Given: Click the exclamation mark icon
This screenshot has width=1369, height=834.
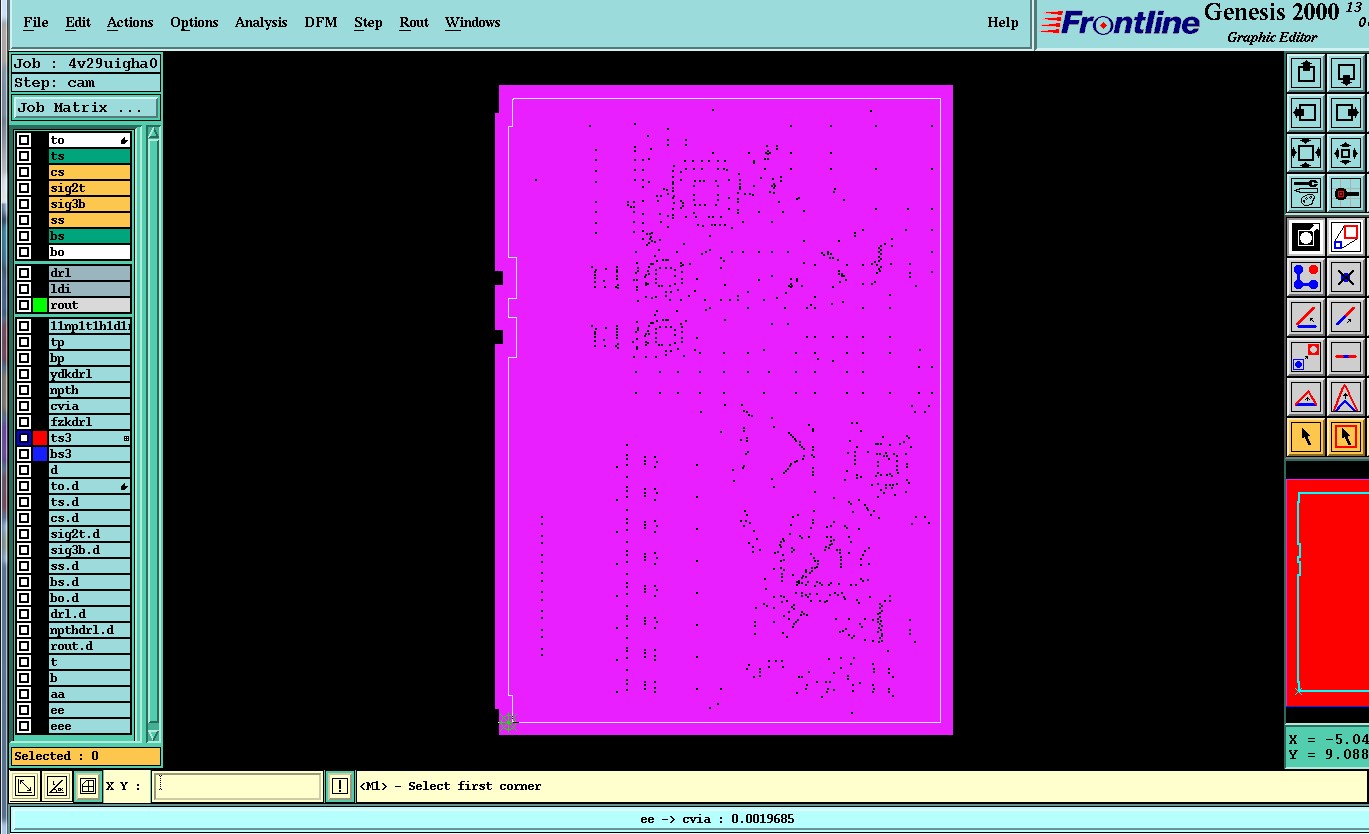Looking at the screenshot, I should click(339, 786).
